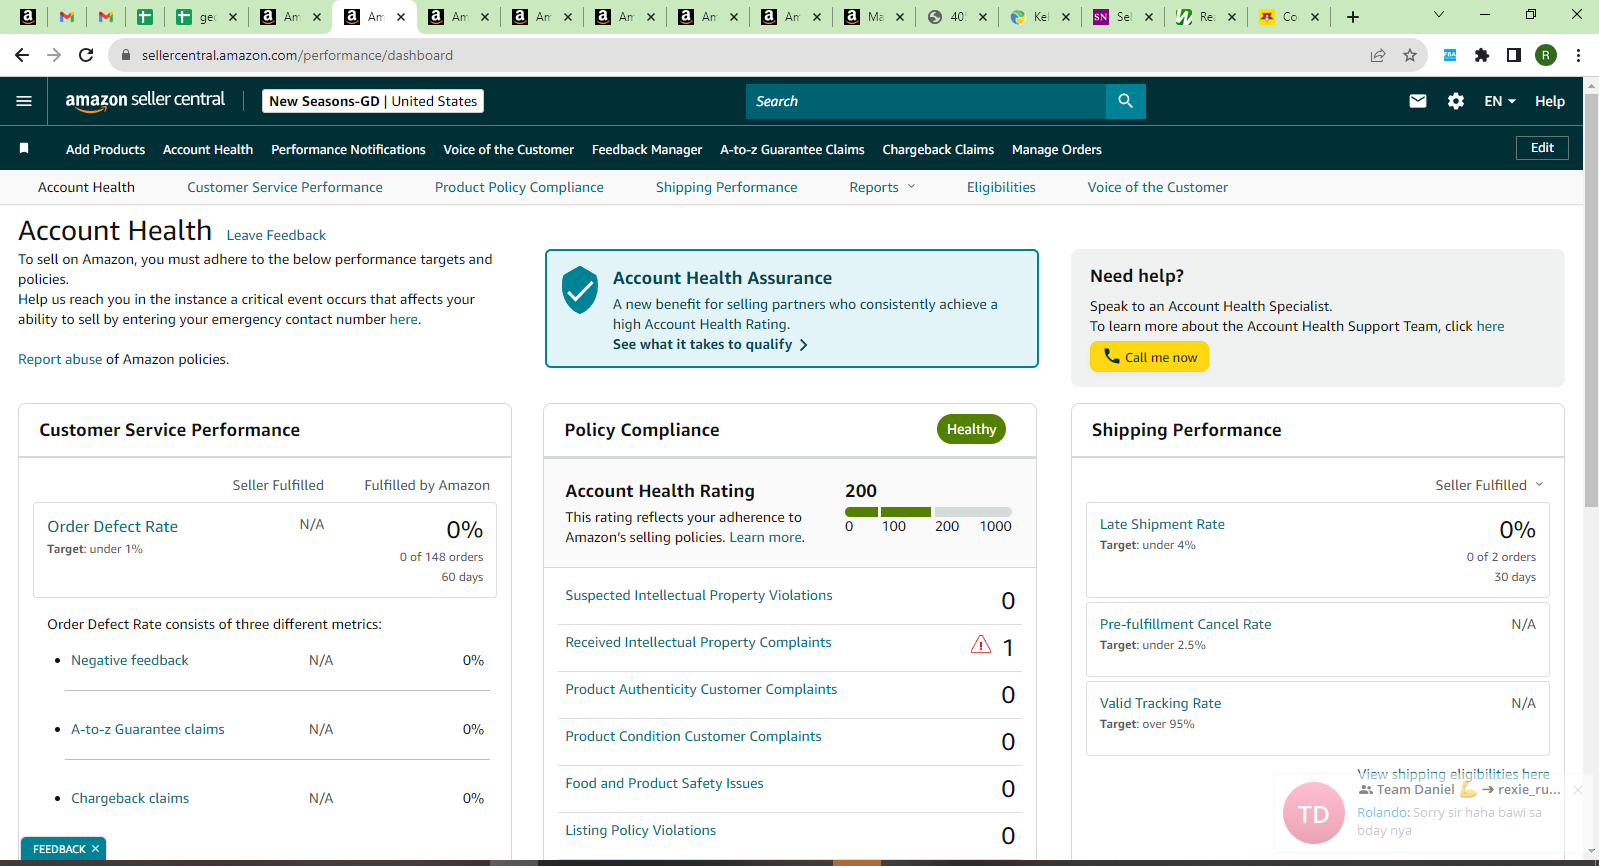Viewport: 1599px width, 866px height.
Task: Bookmark this page with the star icon
Action: [x=1410, y=55]
